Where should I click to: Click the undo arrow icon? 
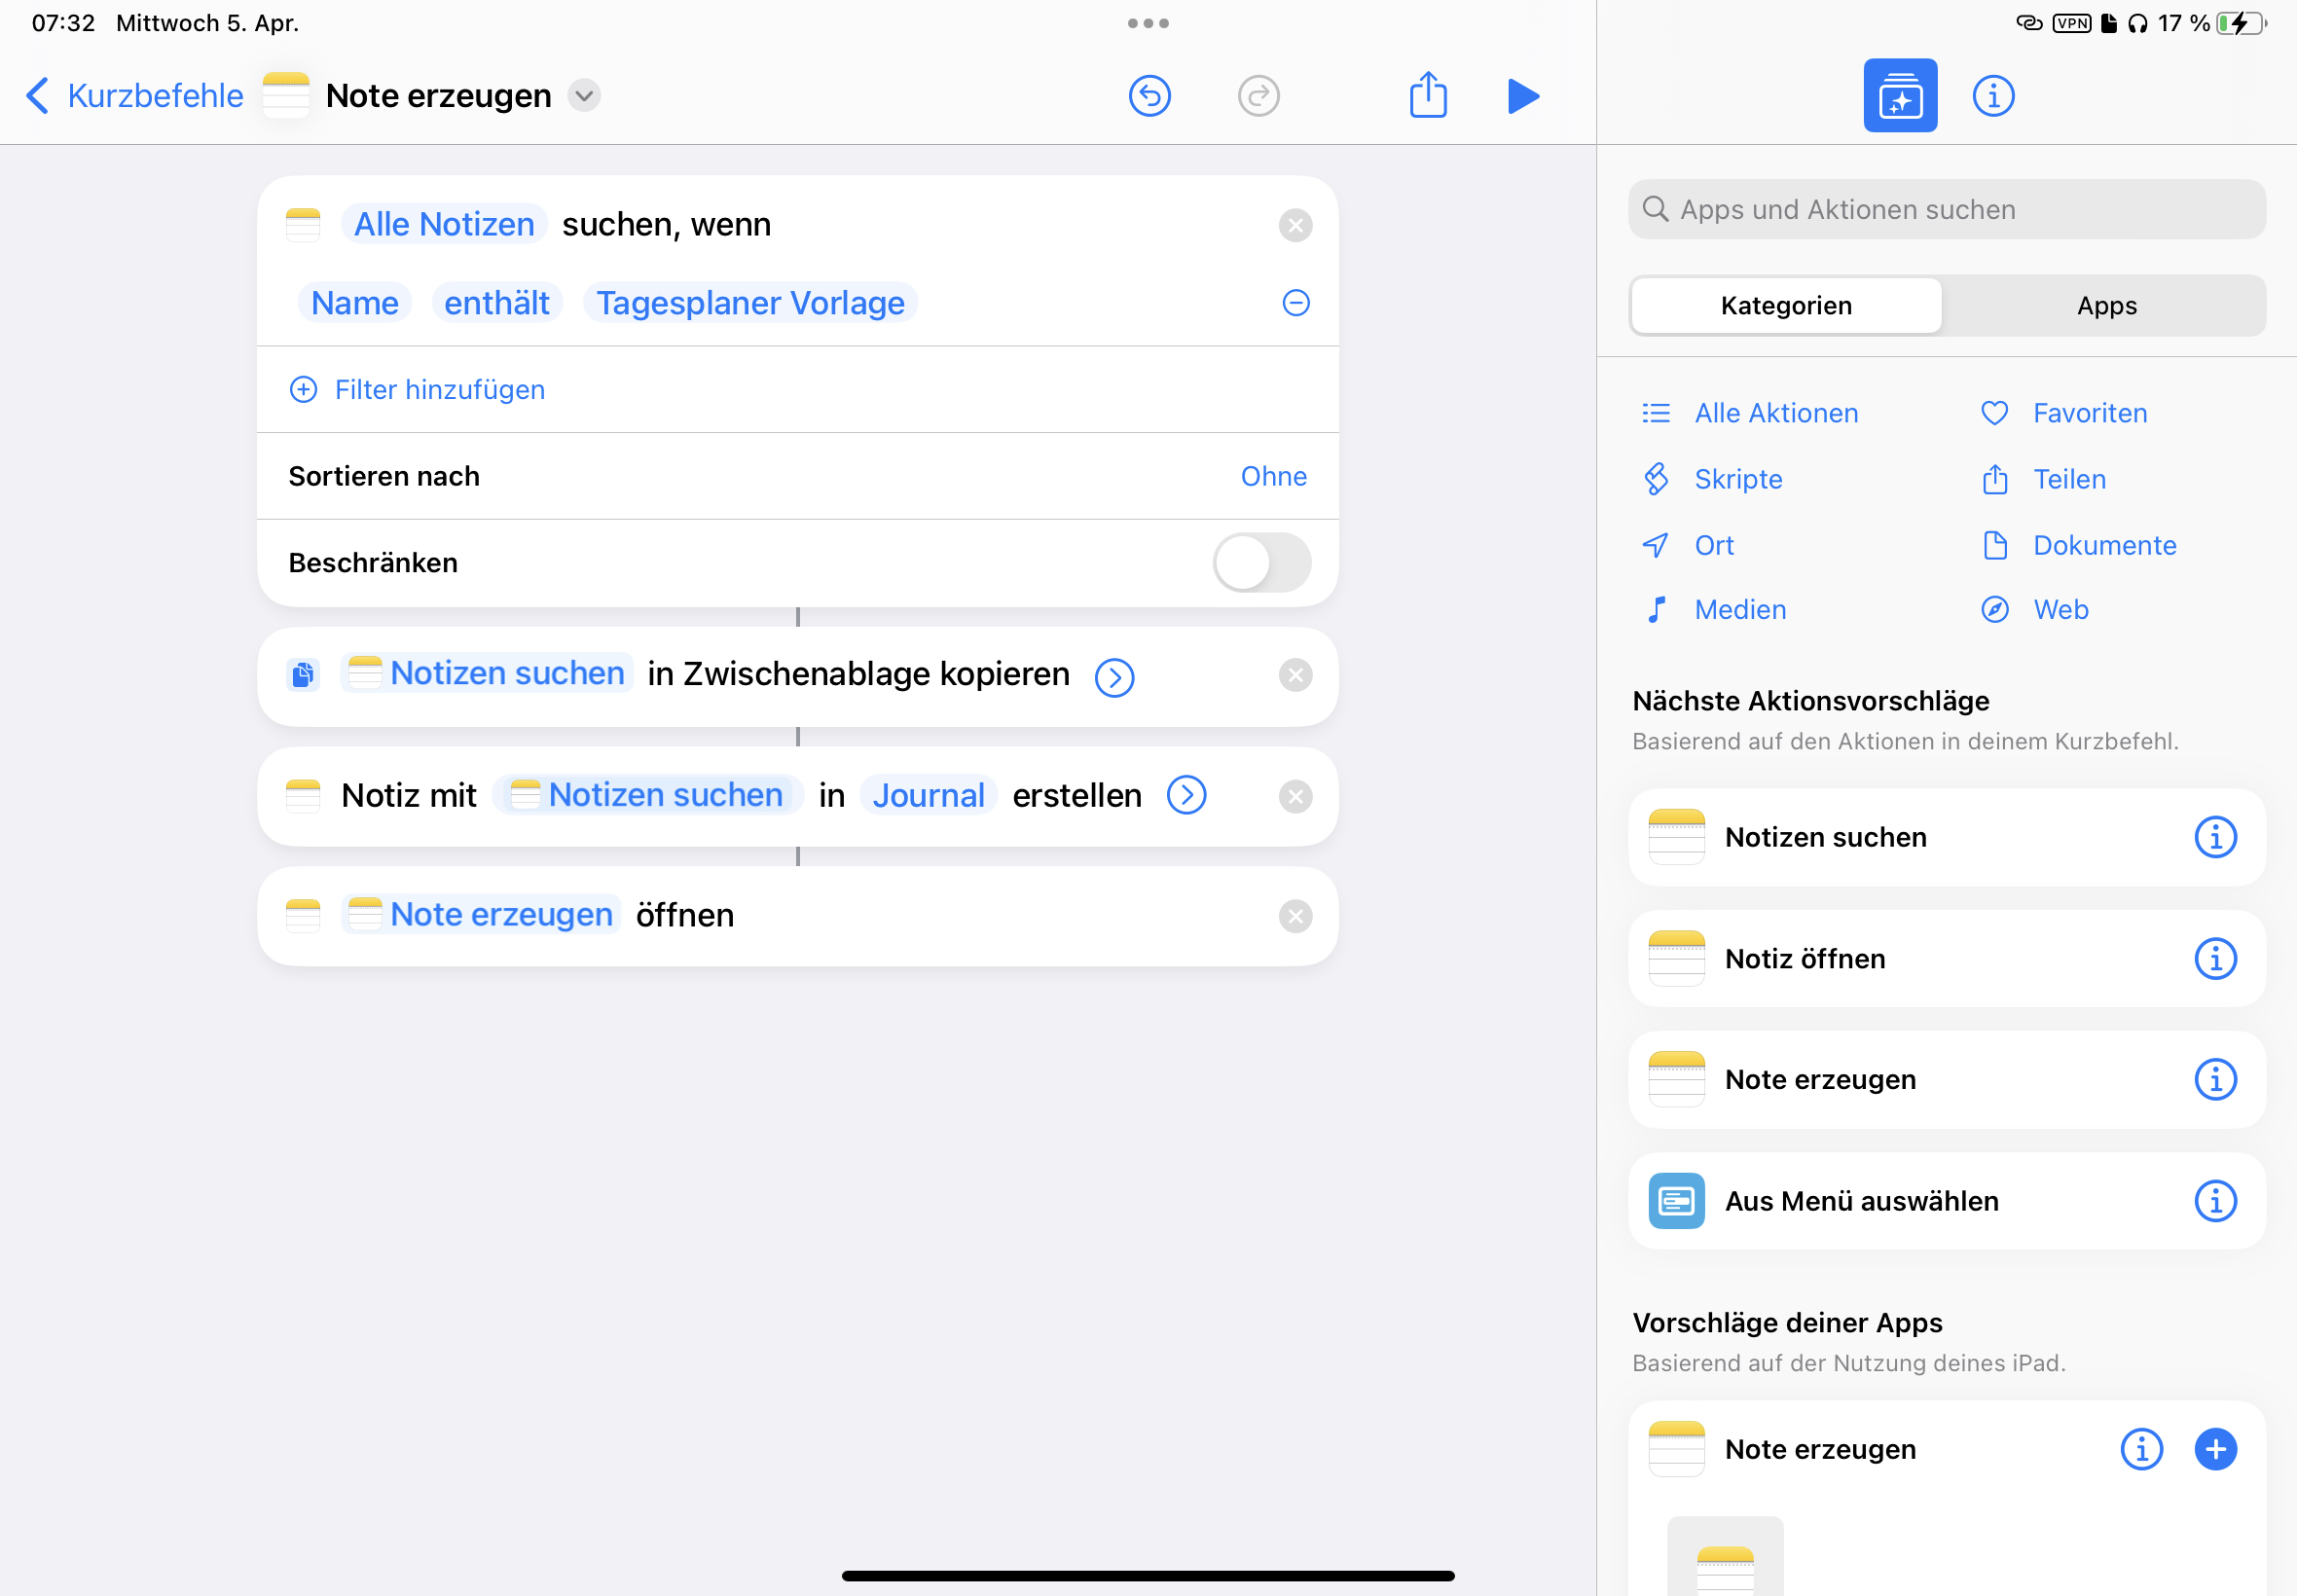(1149, 96)
